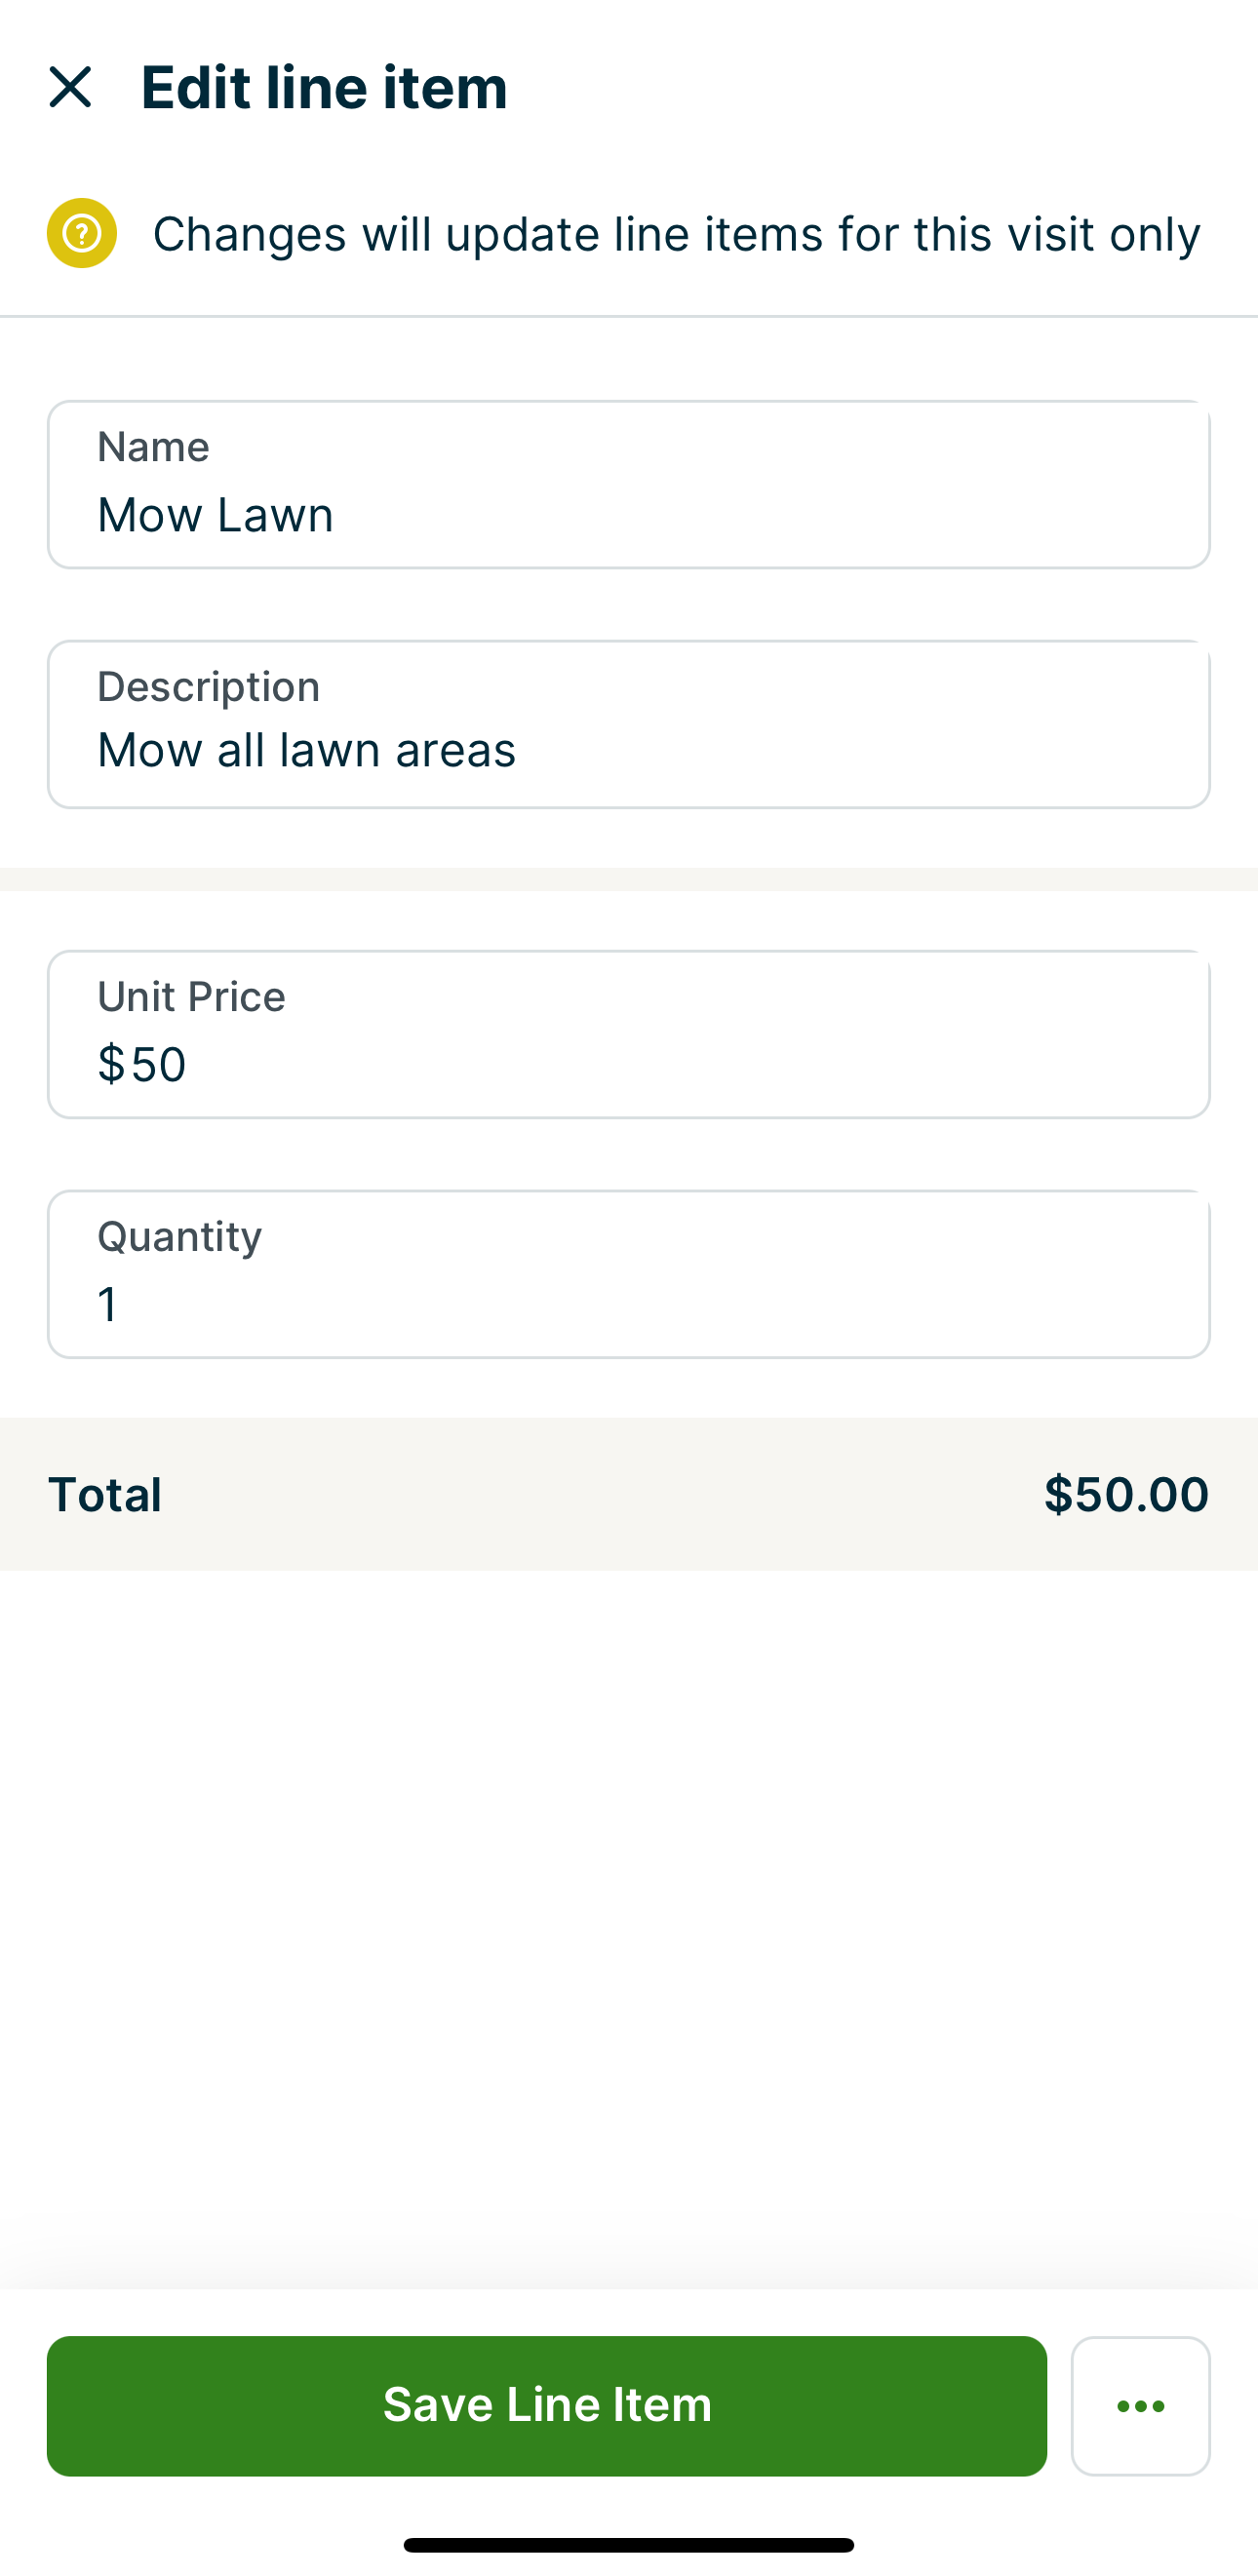Click the dollar sign in Unit Price

pyautogui.click(x=110, y=1064)
